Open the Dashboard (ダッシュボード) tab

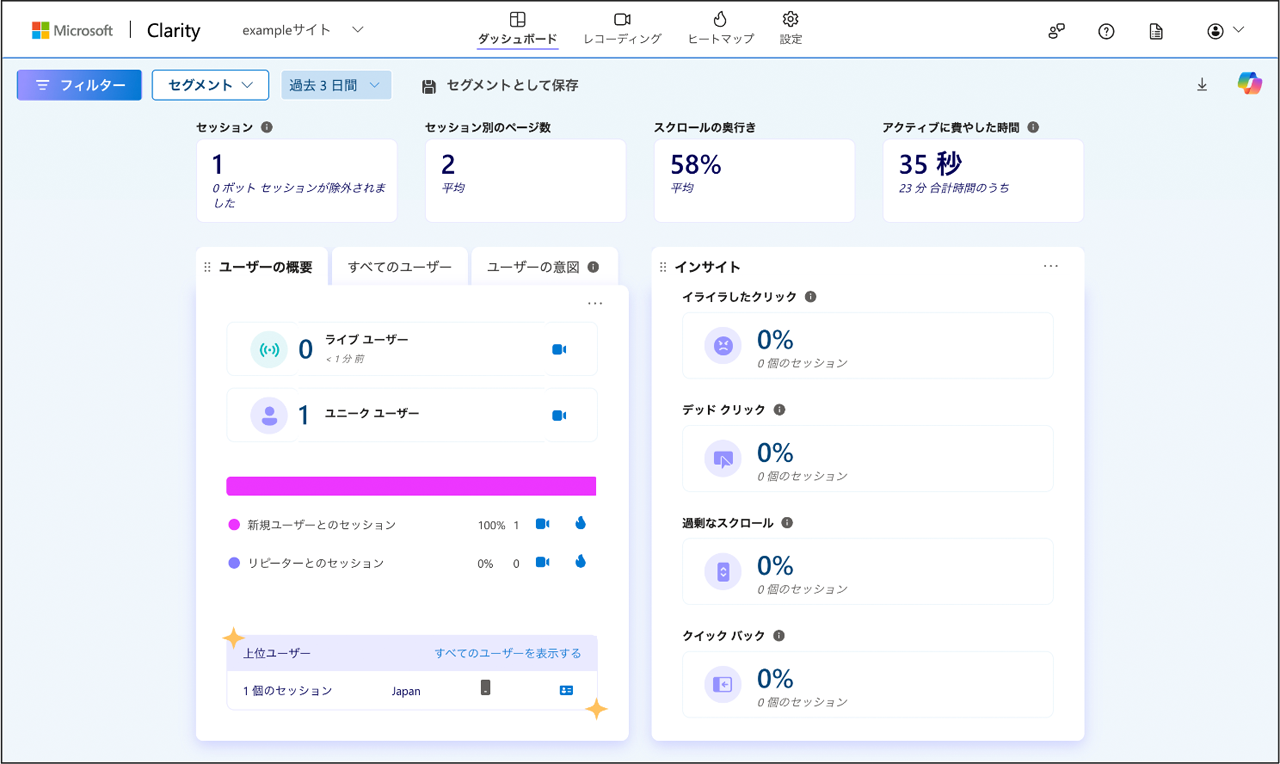click(x=517, y=29)
